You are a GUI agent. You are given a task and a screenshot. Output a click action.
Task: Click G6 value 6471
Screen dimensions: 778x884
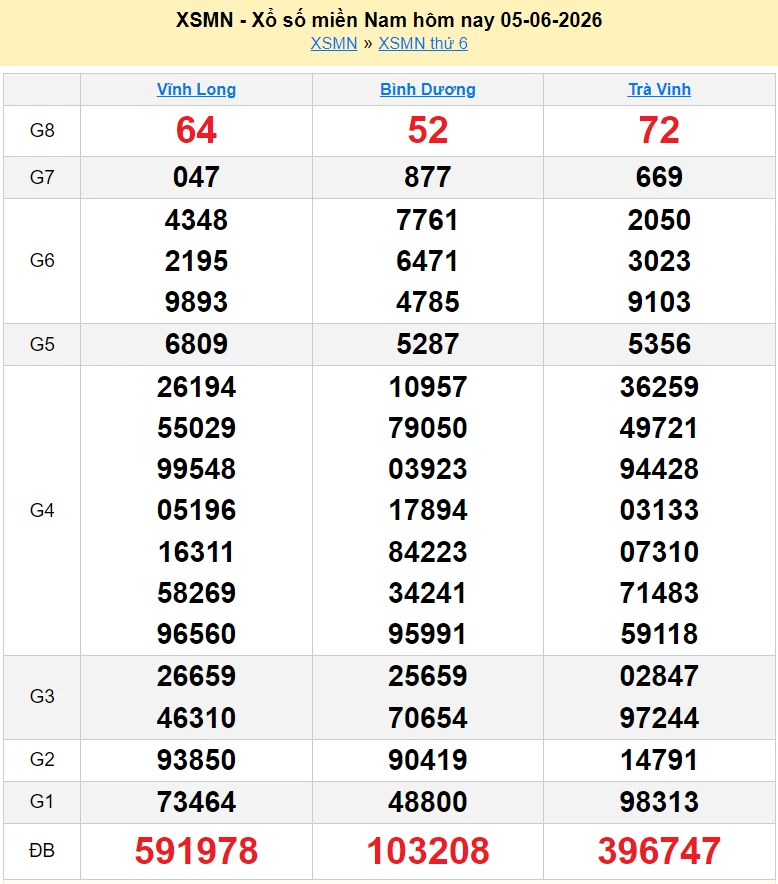tap(428, 261)
